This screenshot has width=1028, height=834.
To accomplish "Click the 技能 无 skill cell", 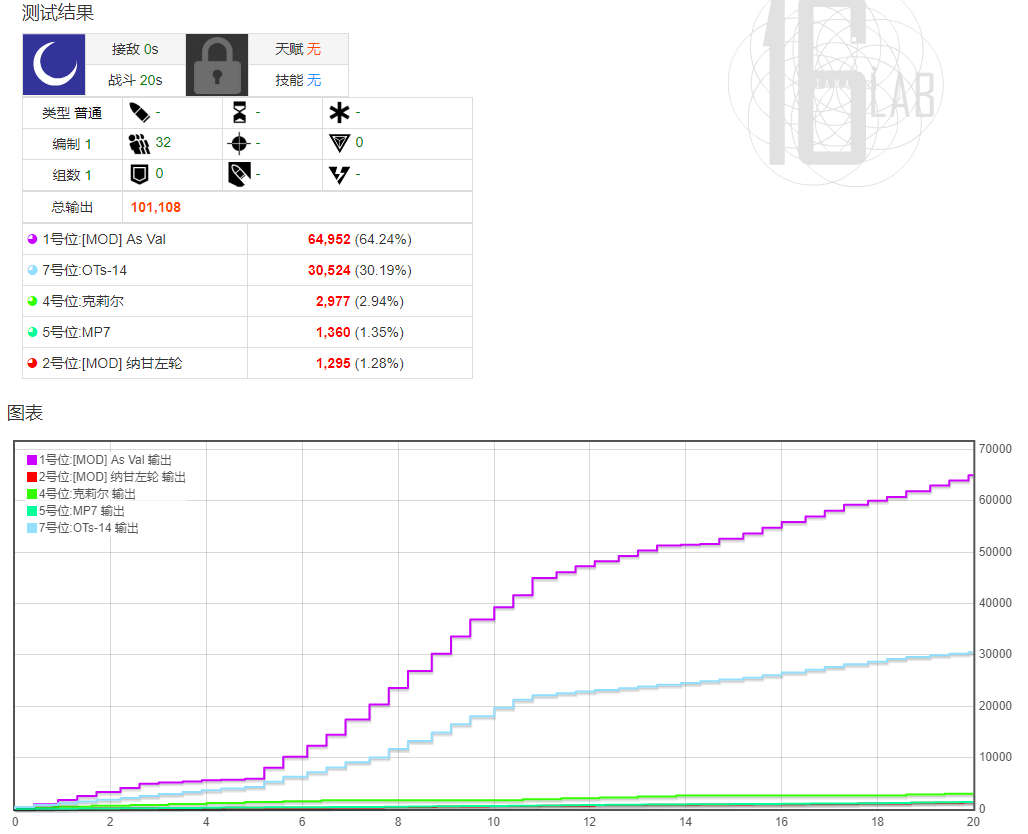I will click(x=298, y=80).
